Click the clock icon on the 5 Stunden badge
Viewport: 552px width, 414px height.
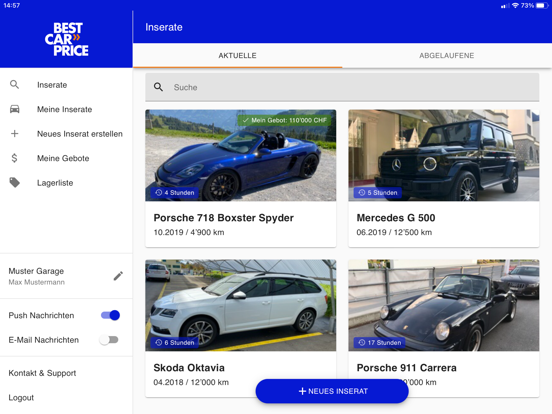(362, 193)
